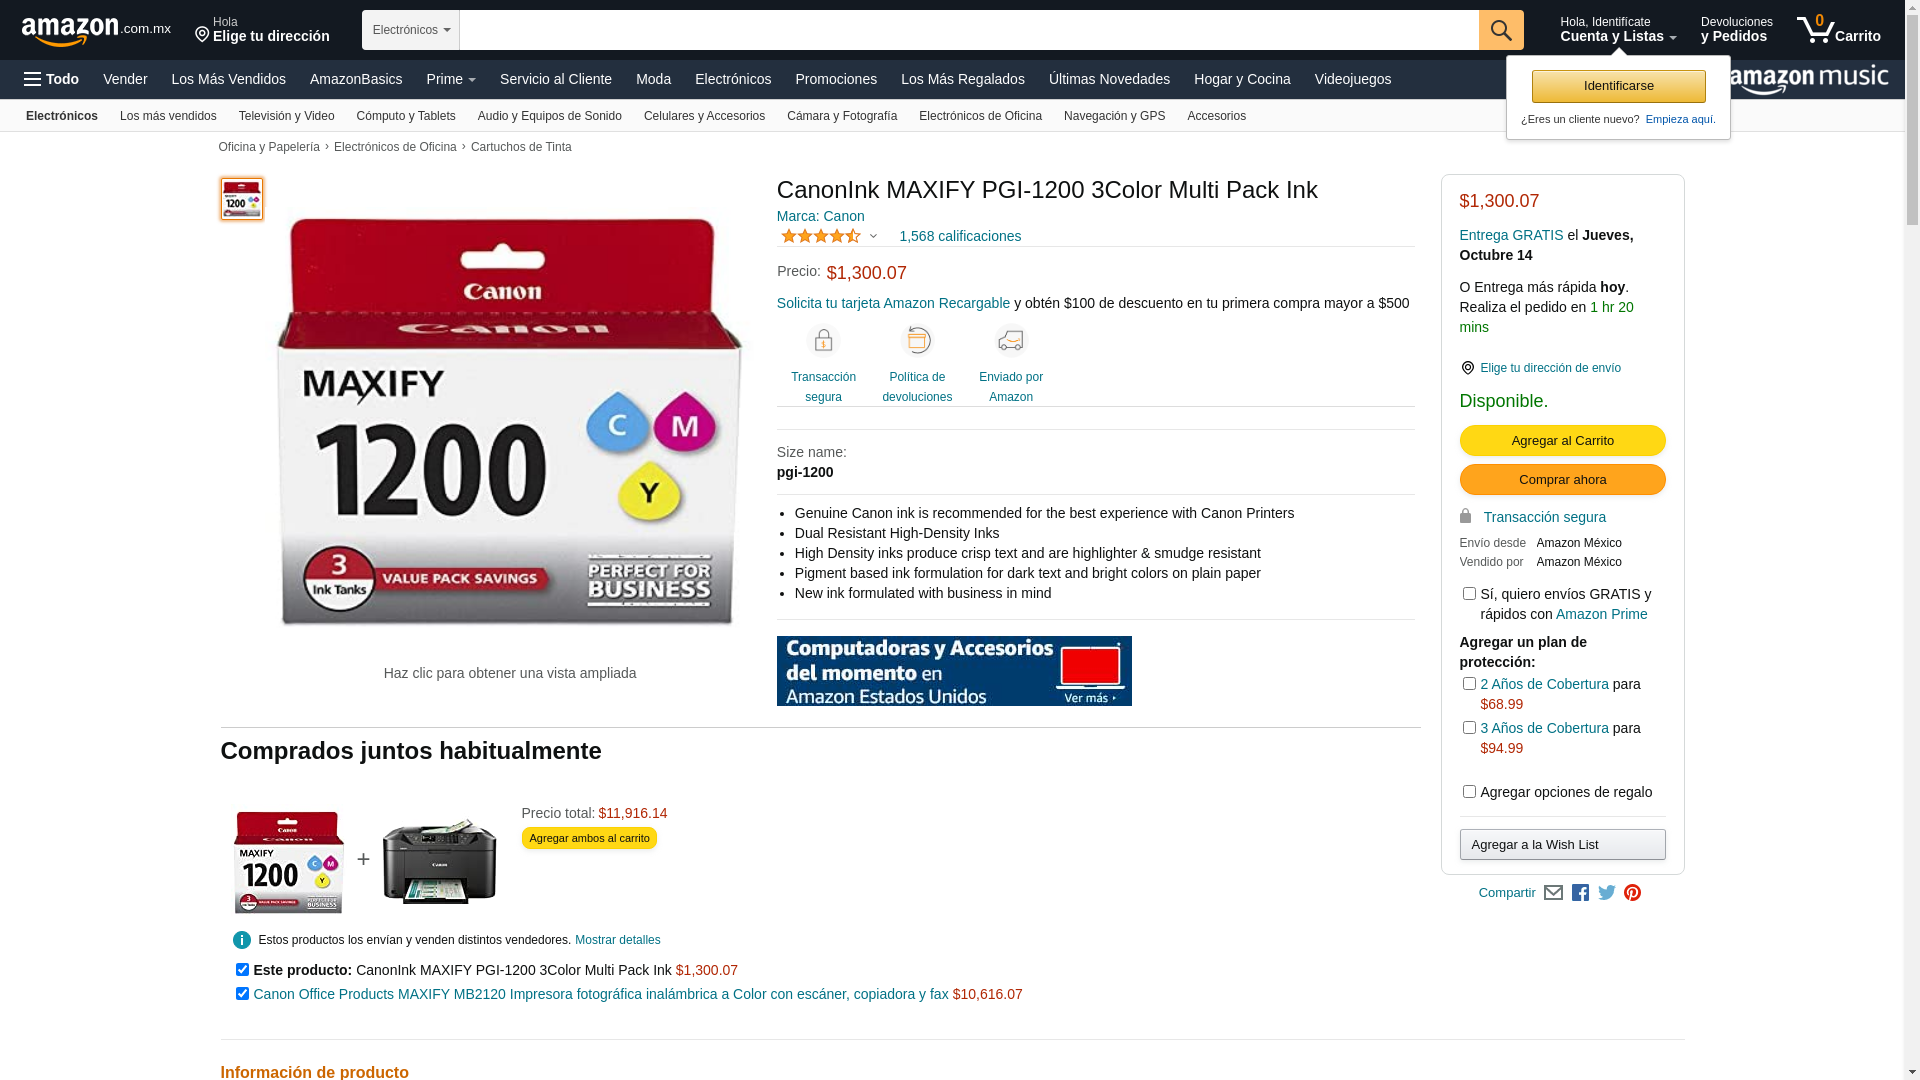The image size is (1920, 1080).
Task: Share product via Twitter icon
Action: click(1606, 893)
